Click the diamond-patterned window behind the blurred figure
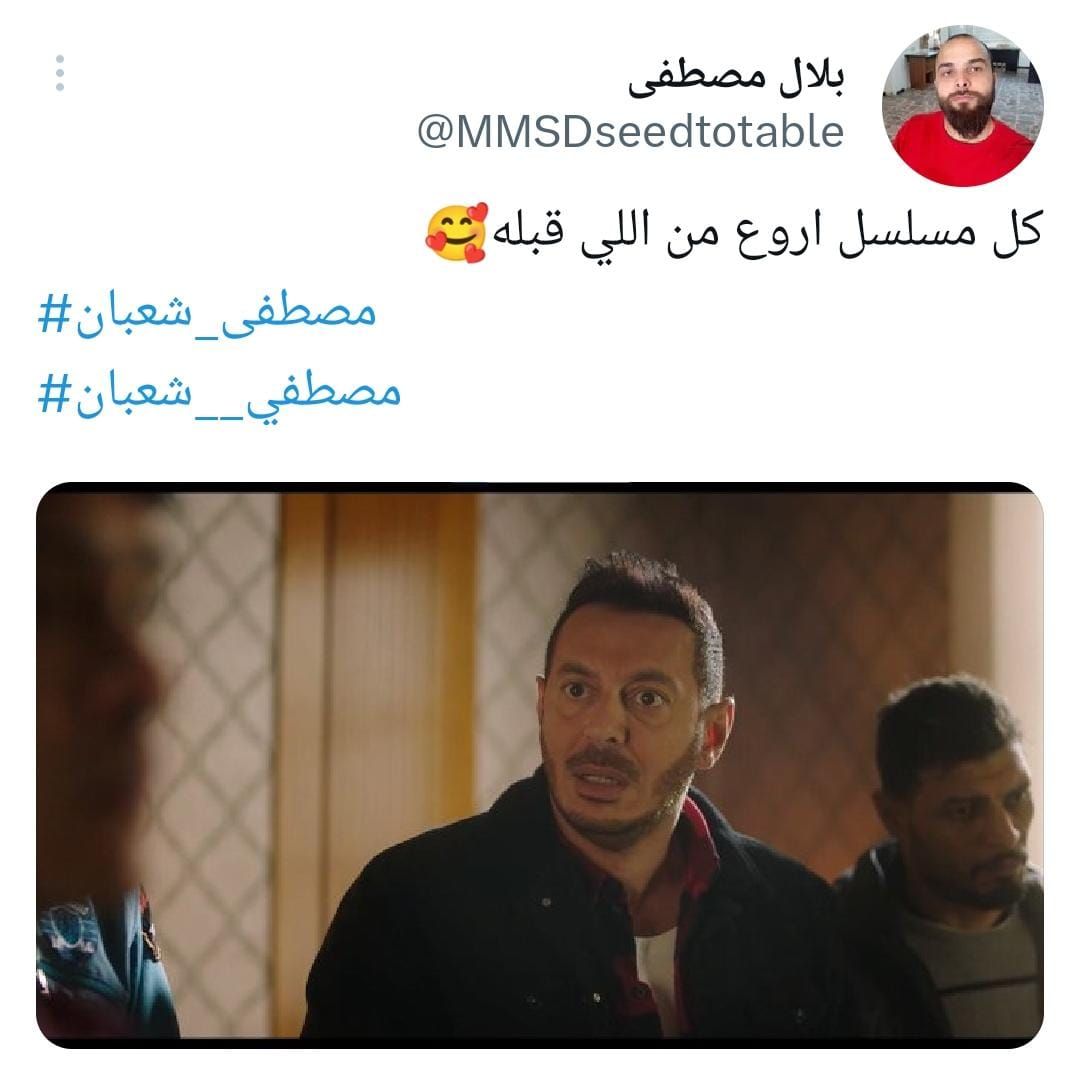Viewport: 1080px width, 1066px height. (x=207, y=689)
